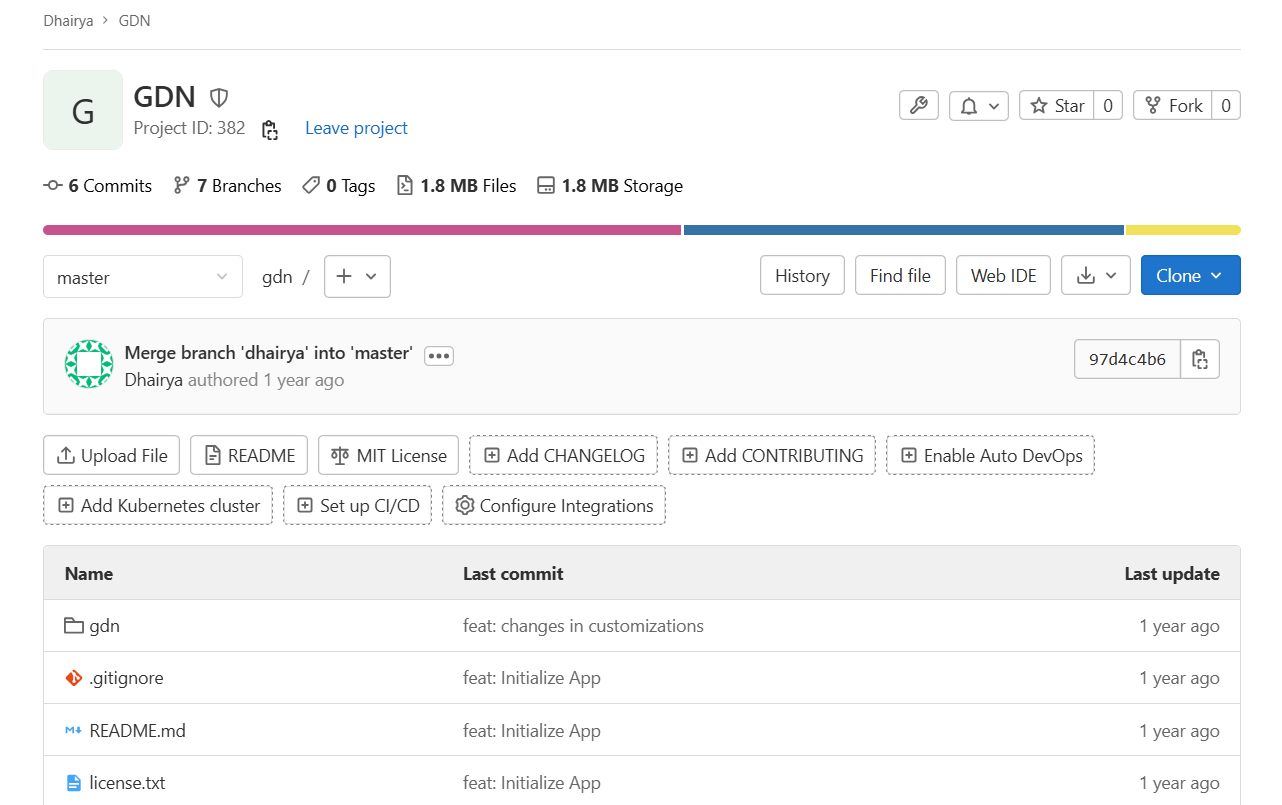Viewport: 1282px width, 805px height.
Task: Open the 6 Commits link
Action: click(98, 186)
